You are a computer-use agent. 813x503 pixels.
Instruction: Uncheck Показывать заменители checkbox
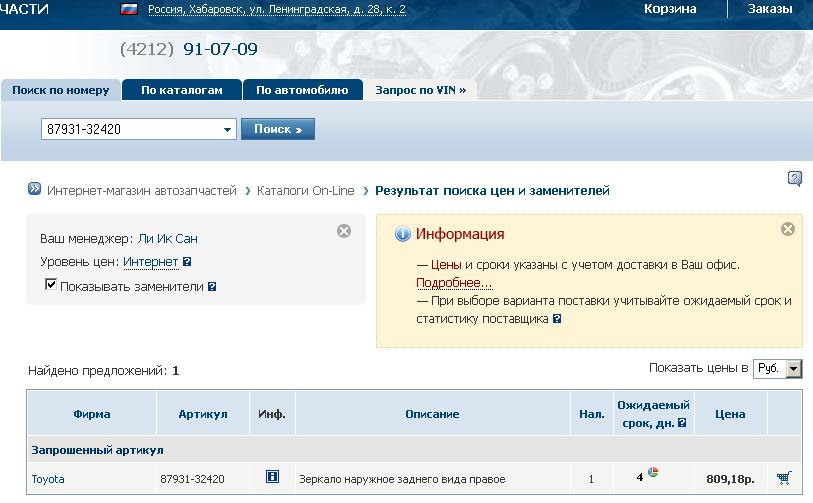pyautogui.click(x=51, y=286)
